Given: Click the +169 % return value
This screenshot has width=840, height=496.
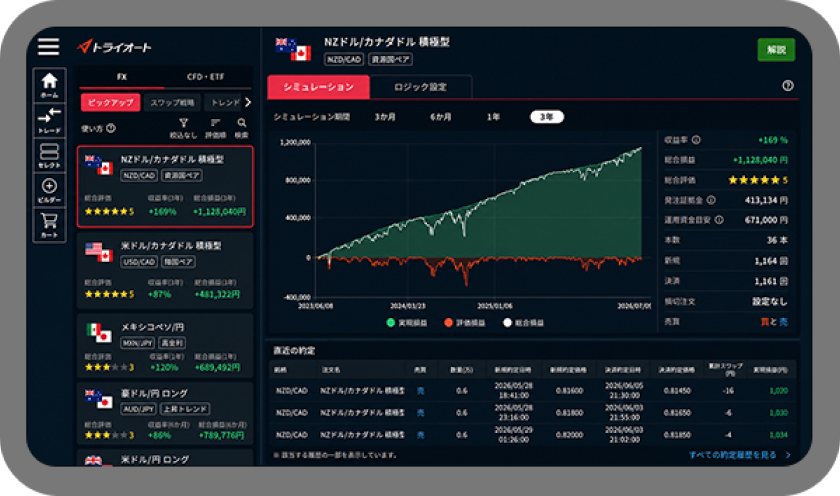Looking at the screenshot, I should coord(772,140).
